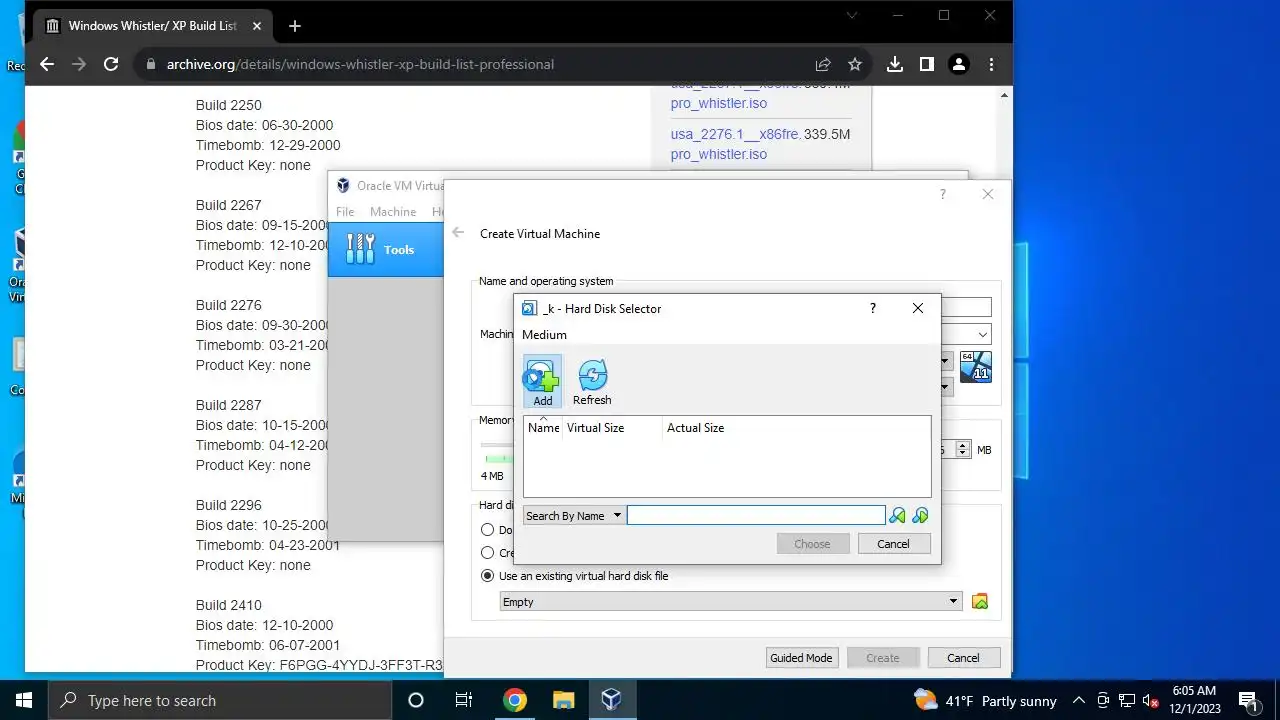
Task: Open Windows Start menu
Action: click(24, 700)
